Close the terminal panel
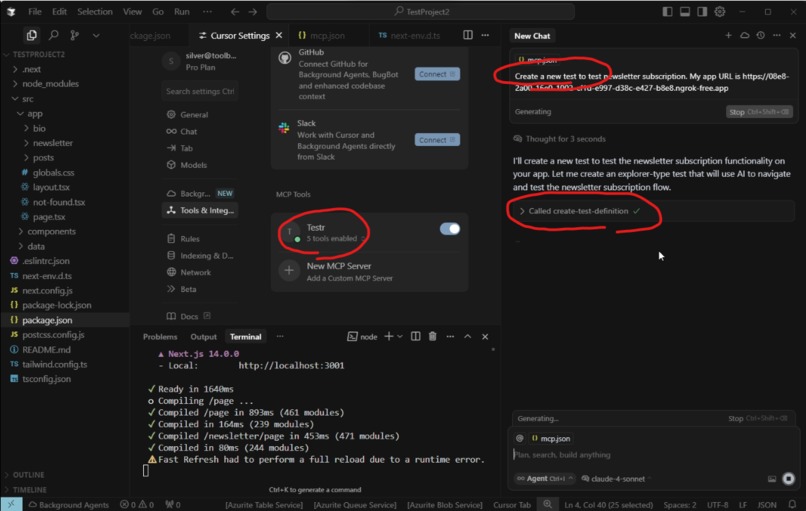The image size is (806, 511). coord(485,336)
